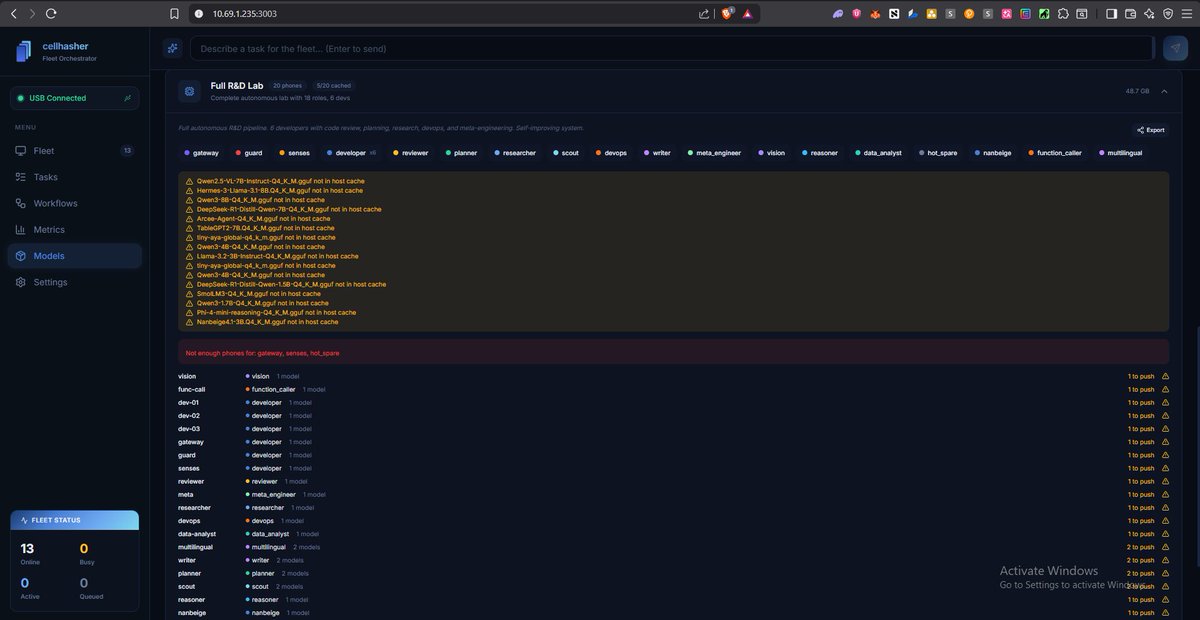Click the red dot beside guard role
Image resolution: width=1200 pixels, height=620 pixels.
[237, 153]
